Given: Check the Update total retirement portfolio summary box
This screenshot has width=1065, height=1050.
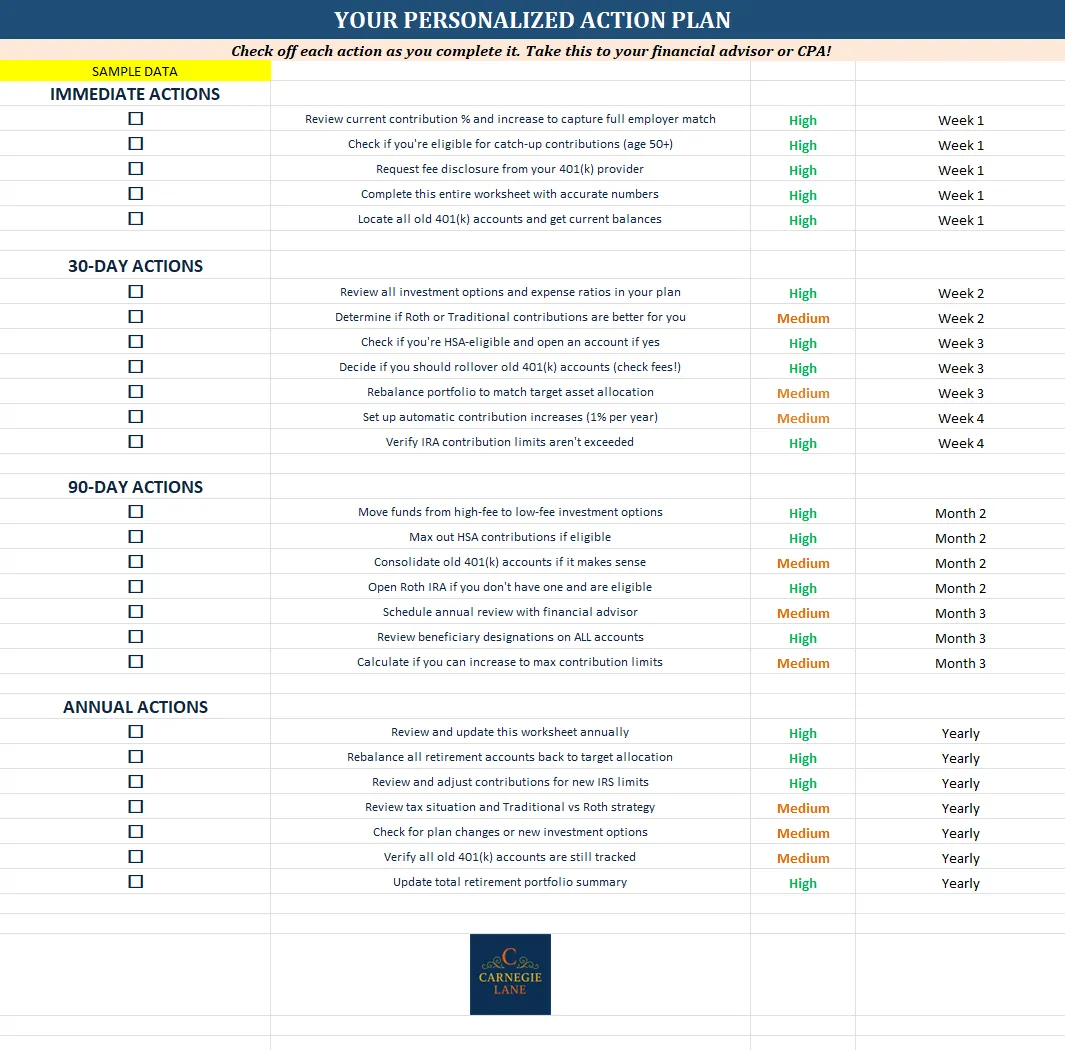Looking at the screenshot, I should (136, 882).
